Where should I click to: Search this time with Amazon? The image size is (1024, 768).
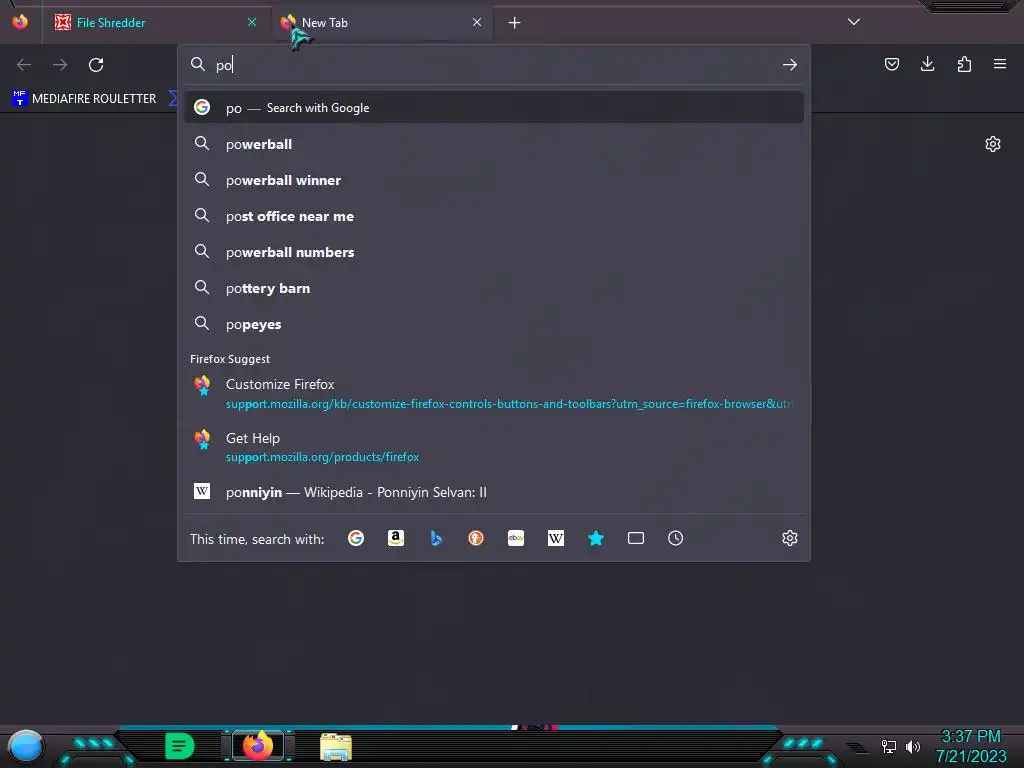[x=396, y=538]
